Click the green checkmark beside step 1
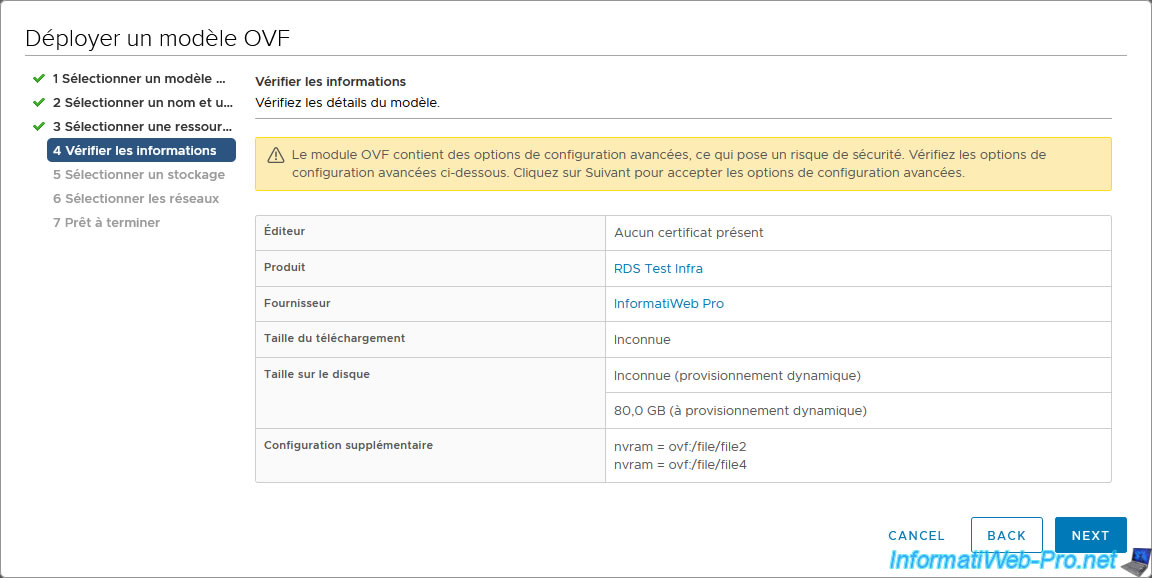The height and width of the screenshot is (578, 1152). point(39,78)
